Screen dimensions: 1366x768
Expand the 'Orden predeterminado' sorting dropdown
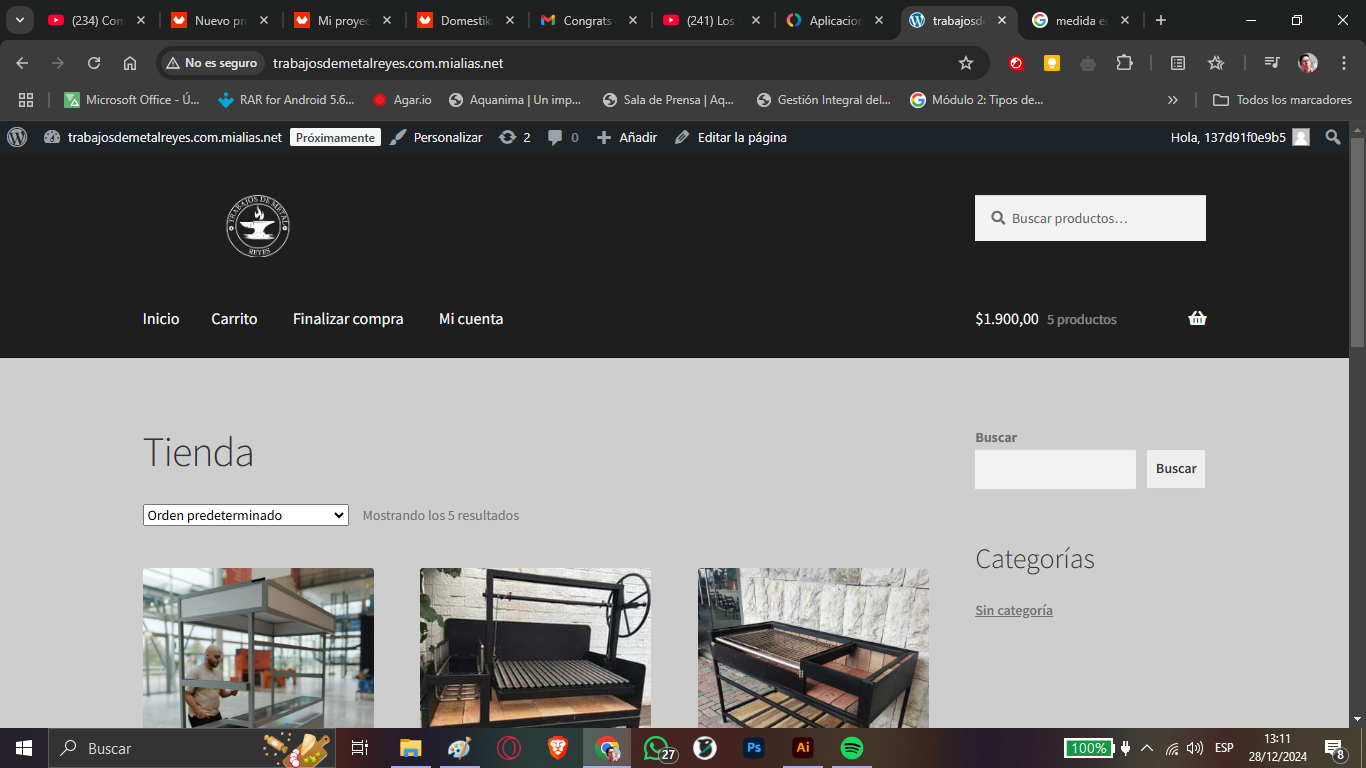[x=245, y=515]
